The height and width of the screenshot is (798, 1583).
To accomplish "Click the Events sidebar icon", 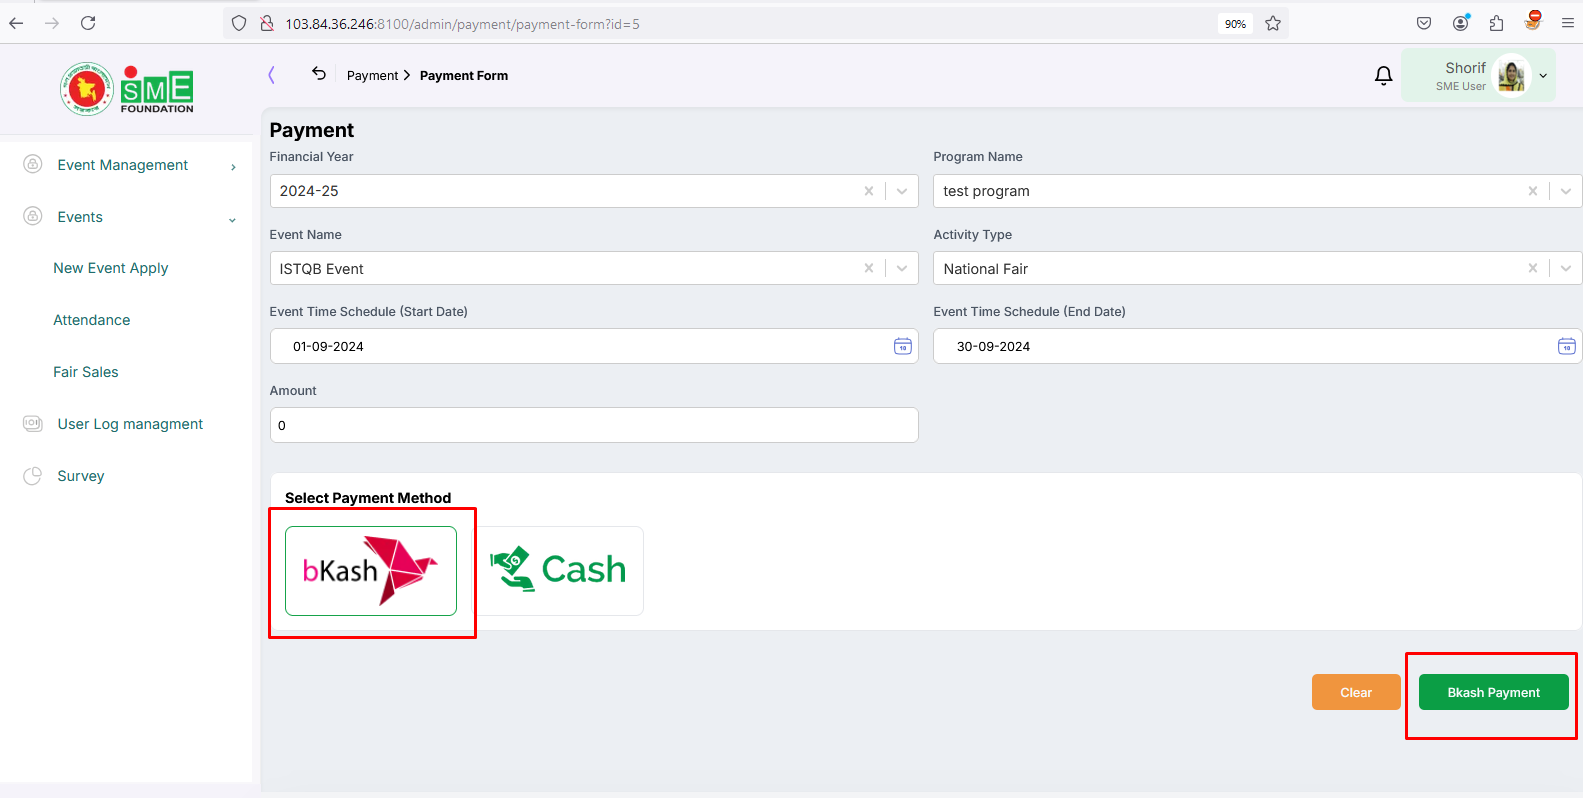I will tap(33, 216).
